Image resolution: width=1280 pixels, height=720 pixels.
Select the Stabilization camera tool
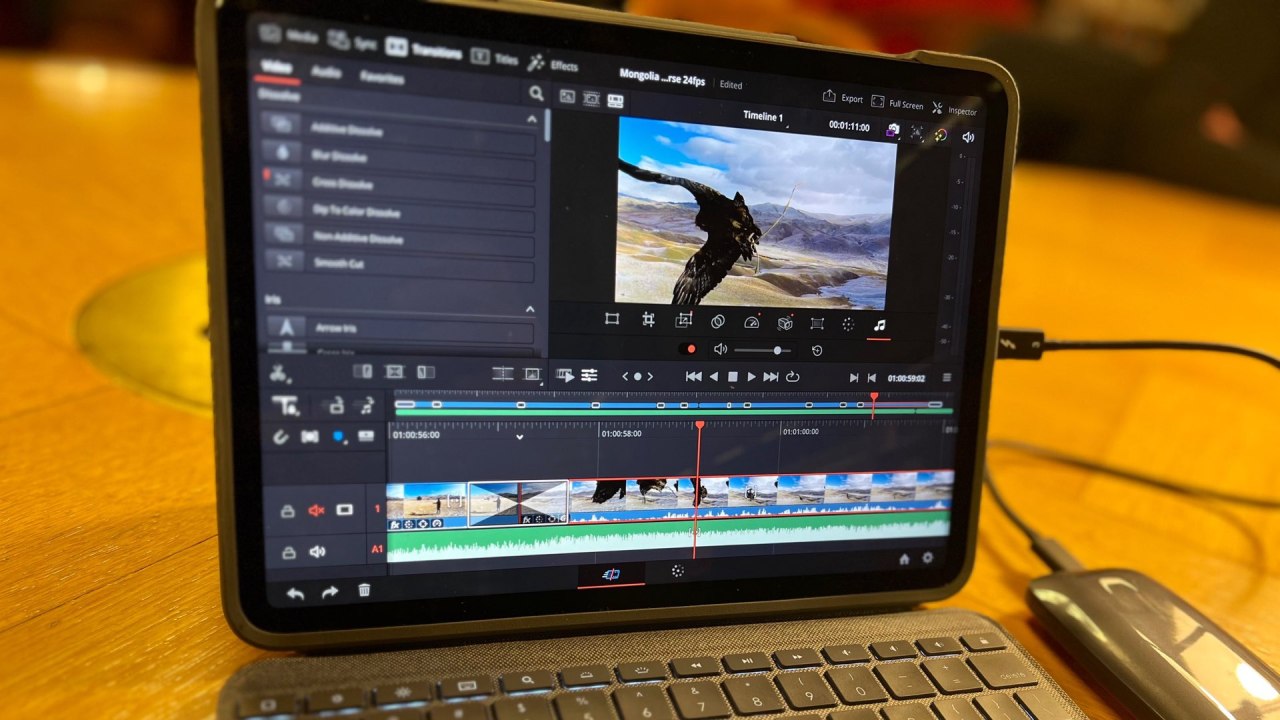(785, 323)
